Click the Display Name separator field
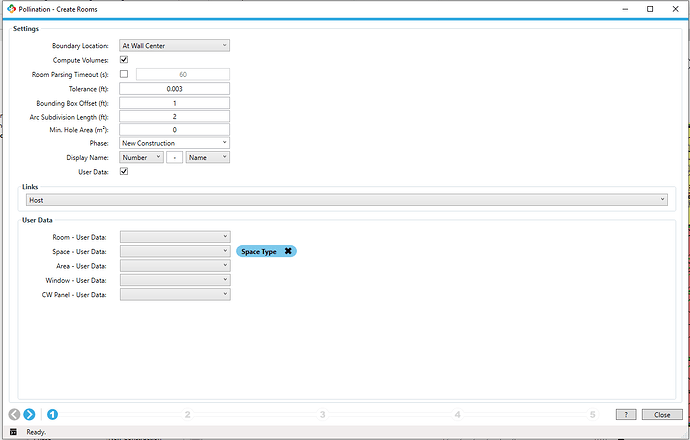The width and height of the screenshot is (690, 440). click(175, 157)
